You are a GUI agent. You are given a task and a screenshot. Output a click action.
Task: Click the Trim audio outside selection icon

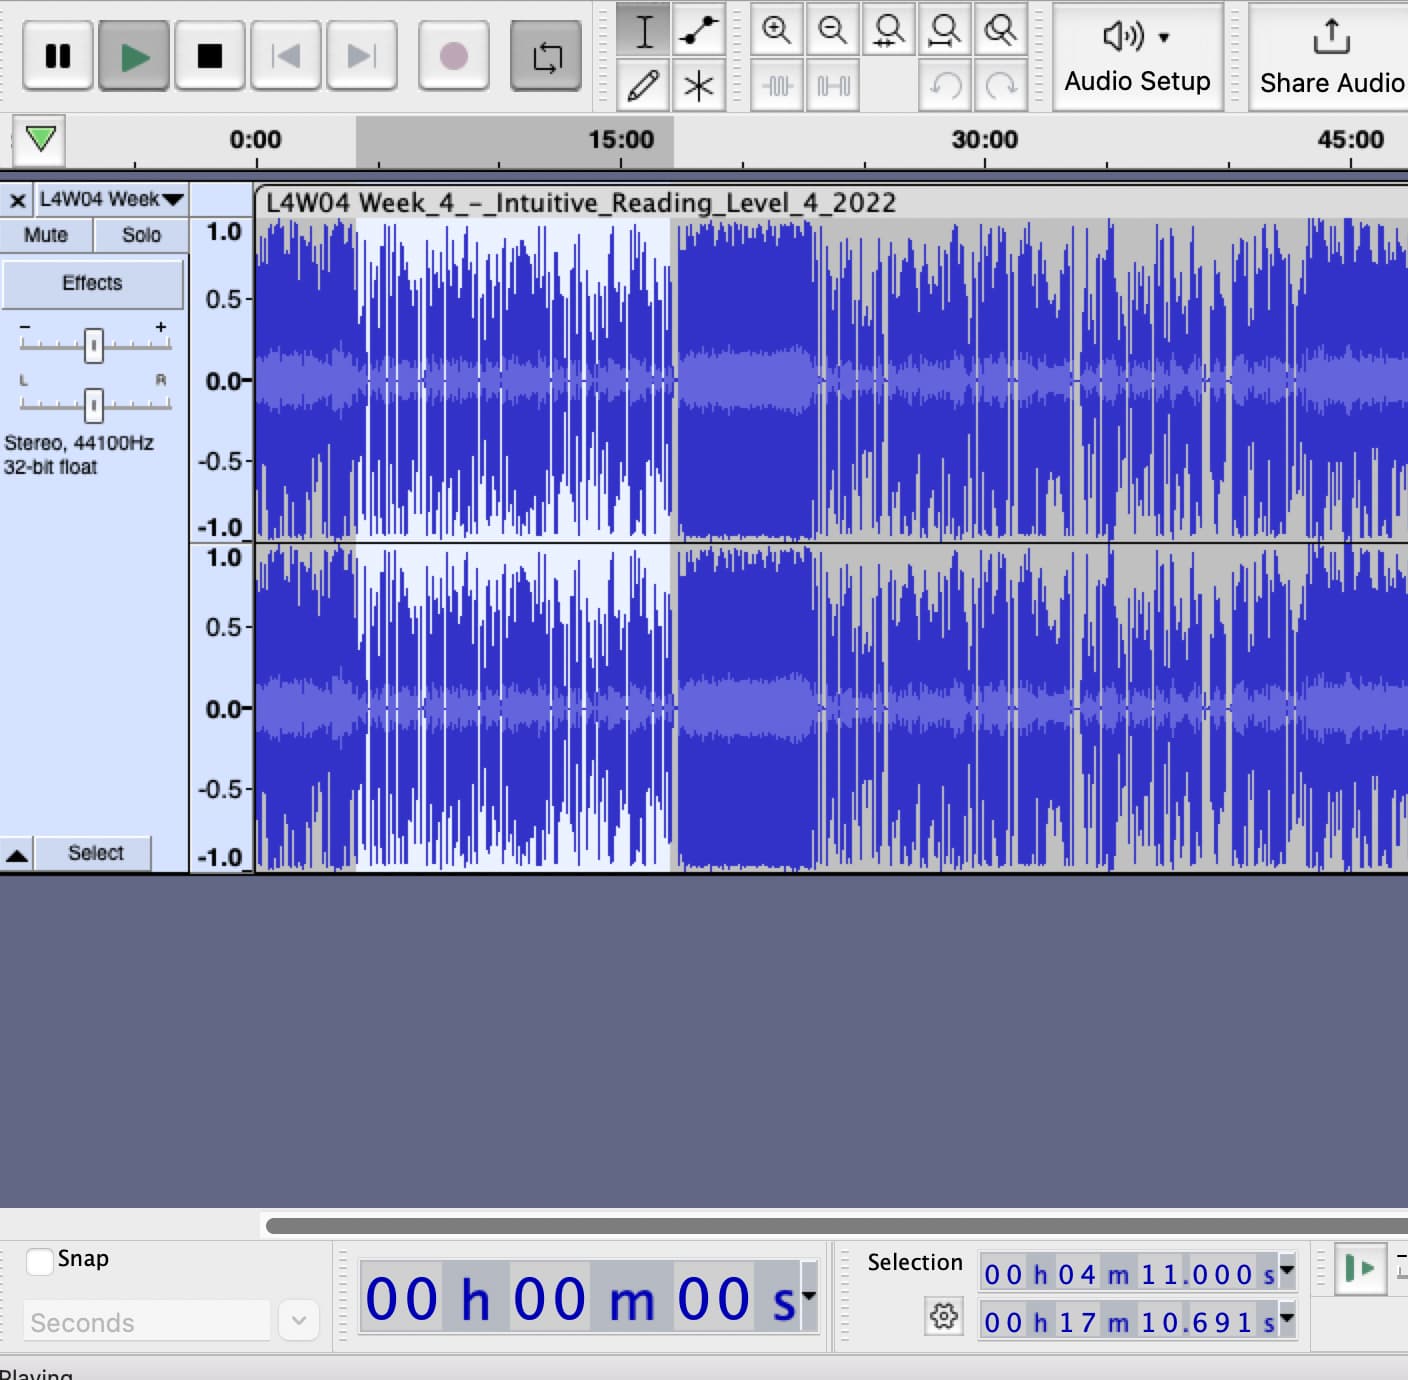(777, 86)
